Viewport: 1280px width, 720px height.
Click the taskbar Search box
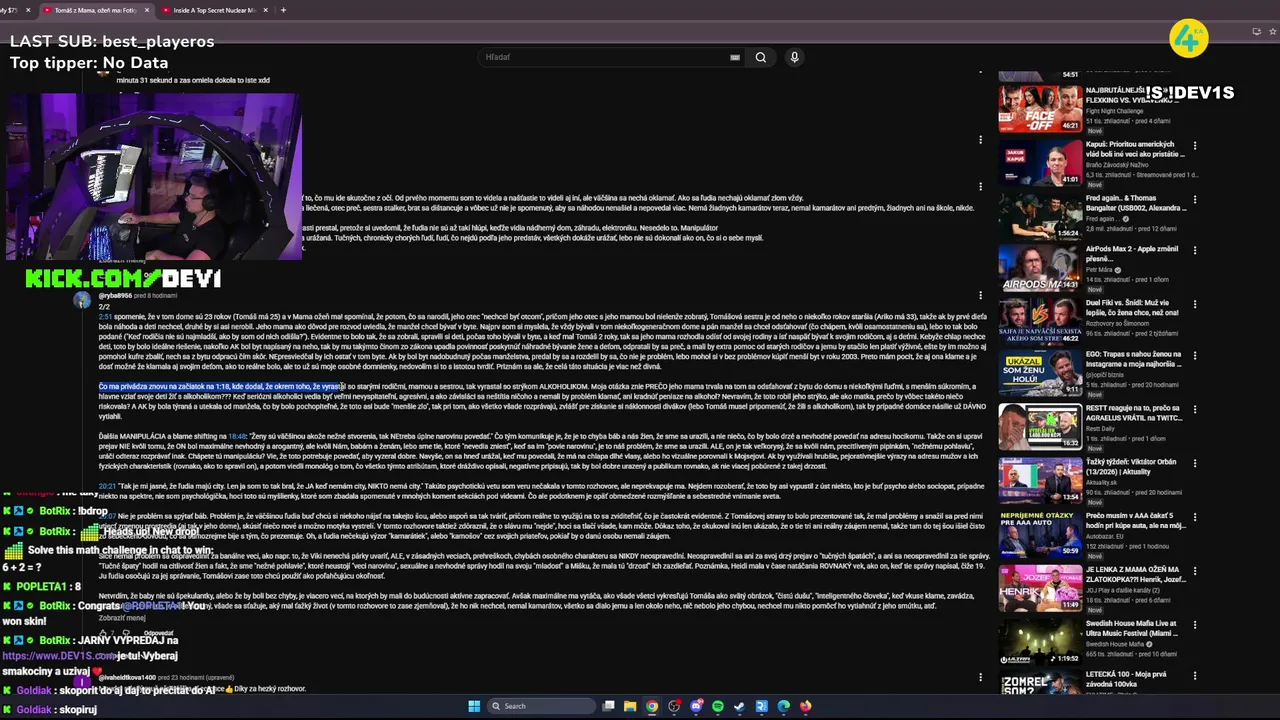click(541, 706)
